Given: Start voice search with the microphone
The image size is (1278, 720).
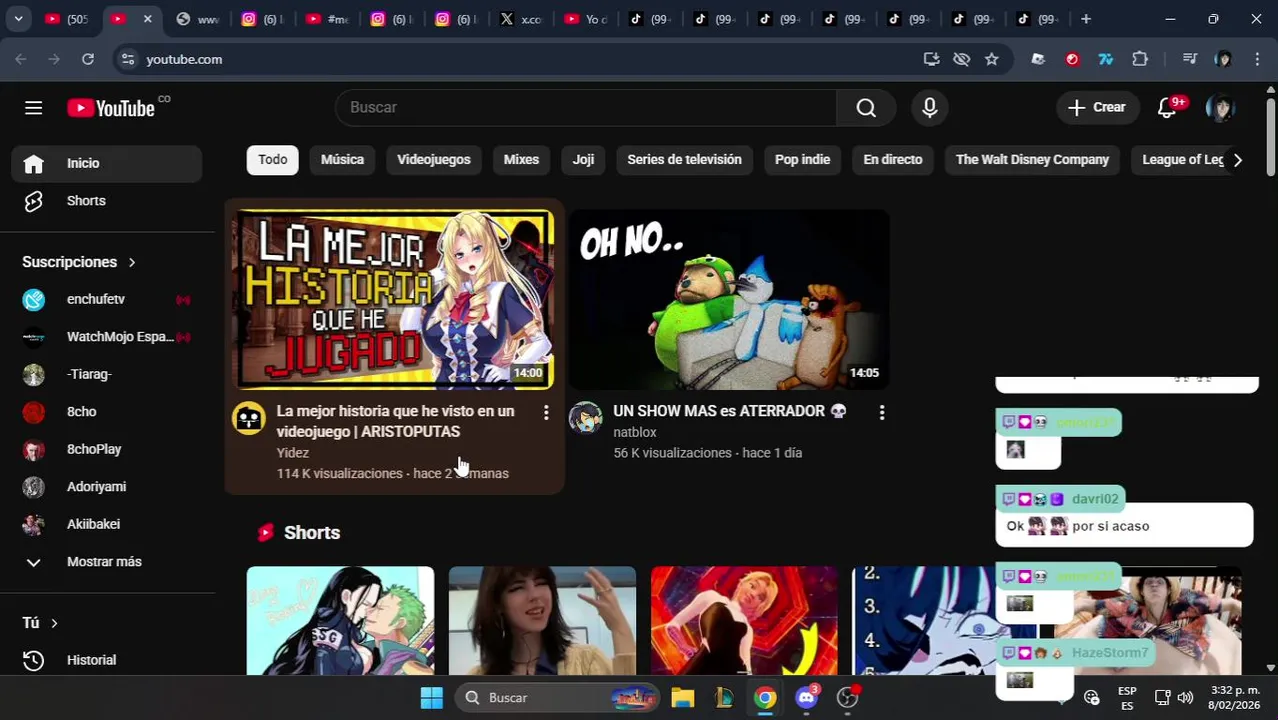Looking at the screenshot, I should coord(930,108).
